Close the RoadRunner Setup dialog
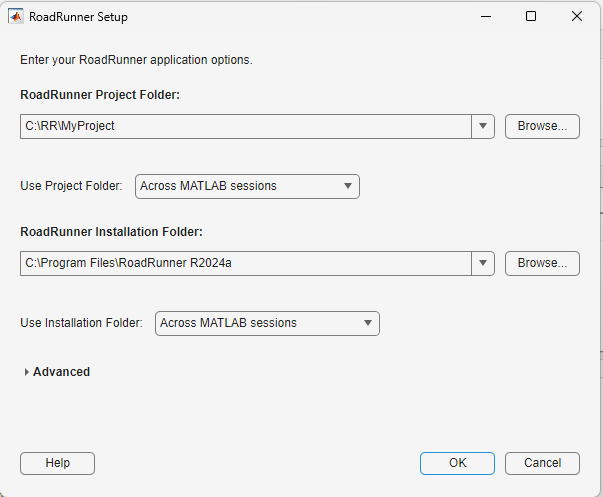 (x=577, y=17)
